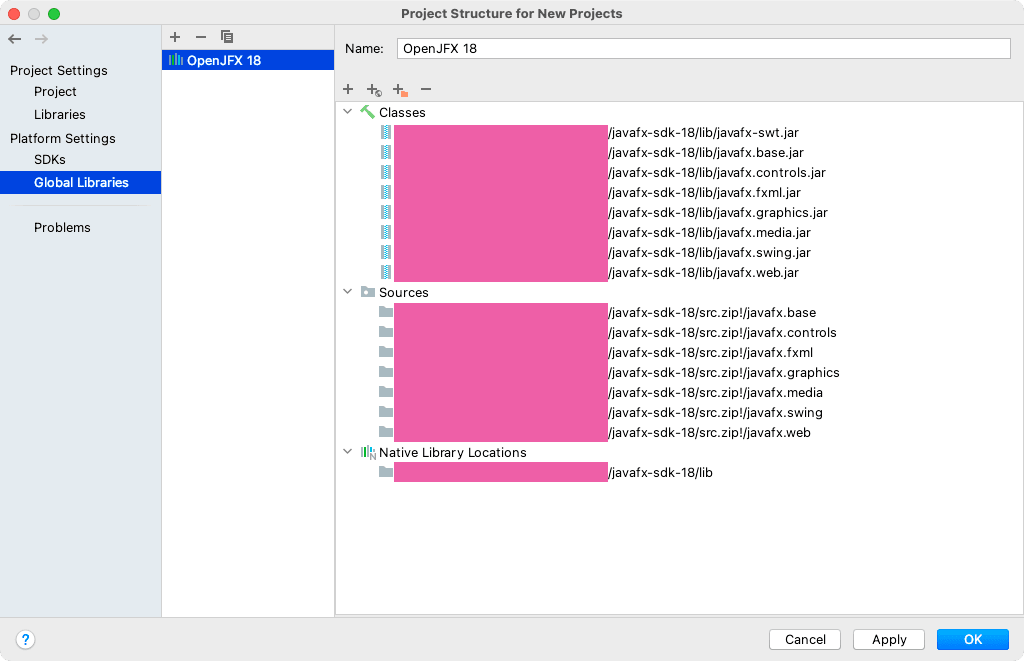Select the Classes category label

(402, 112)
